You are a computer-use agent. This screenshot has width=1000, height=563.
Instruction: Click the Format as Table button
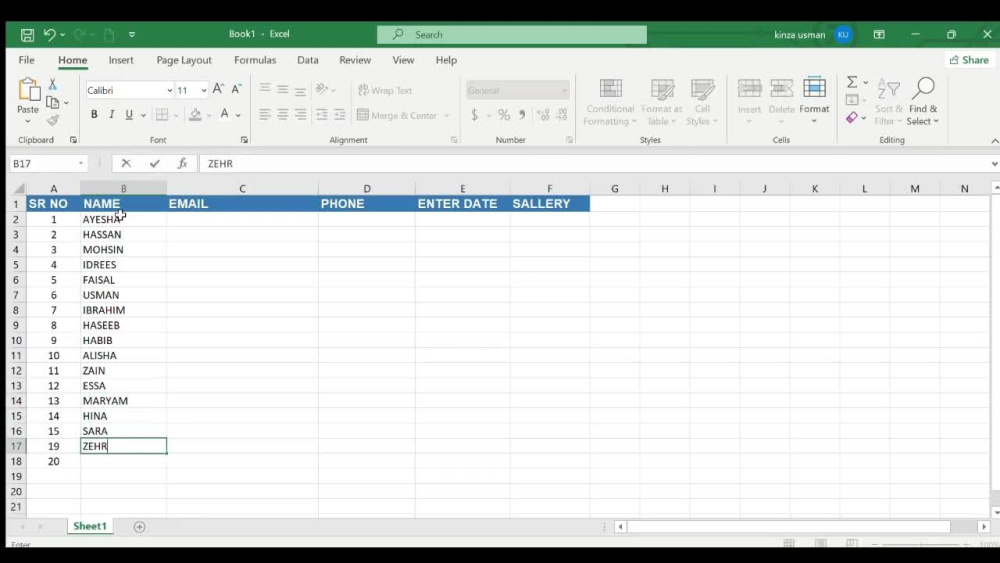pos(661,102)
